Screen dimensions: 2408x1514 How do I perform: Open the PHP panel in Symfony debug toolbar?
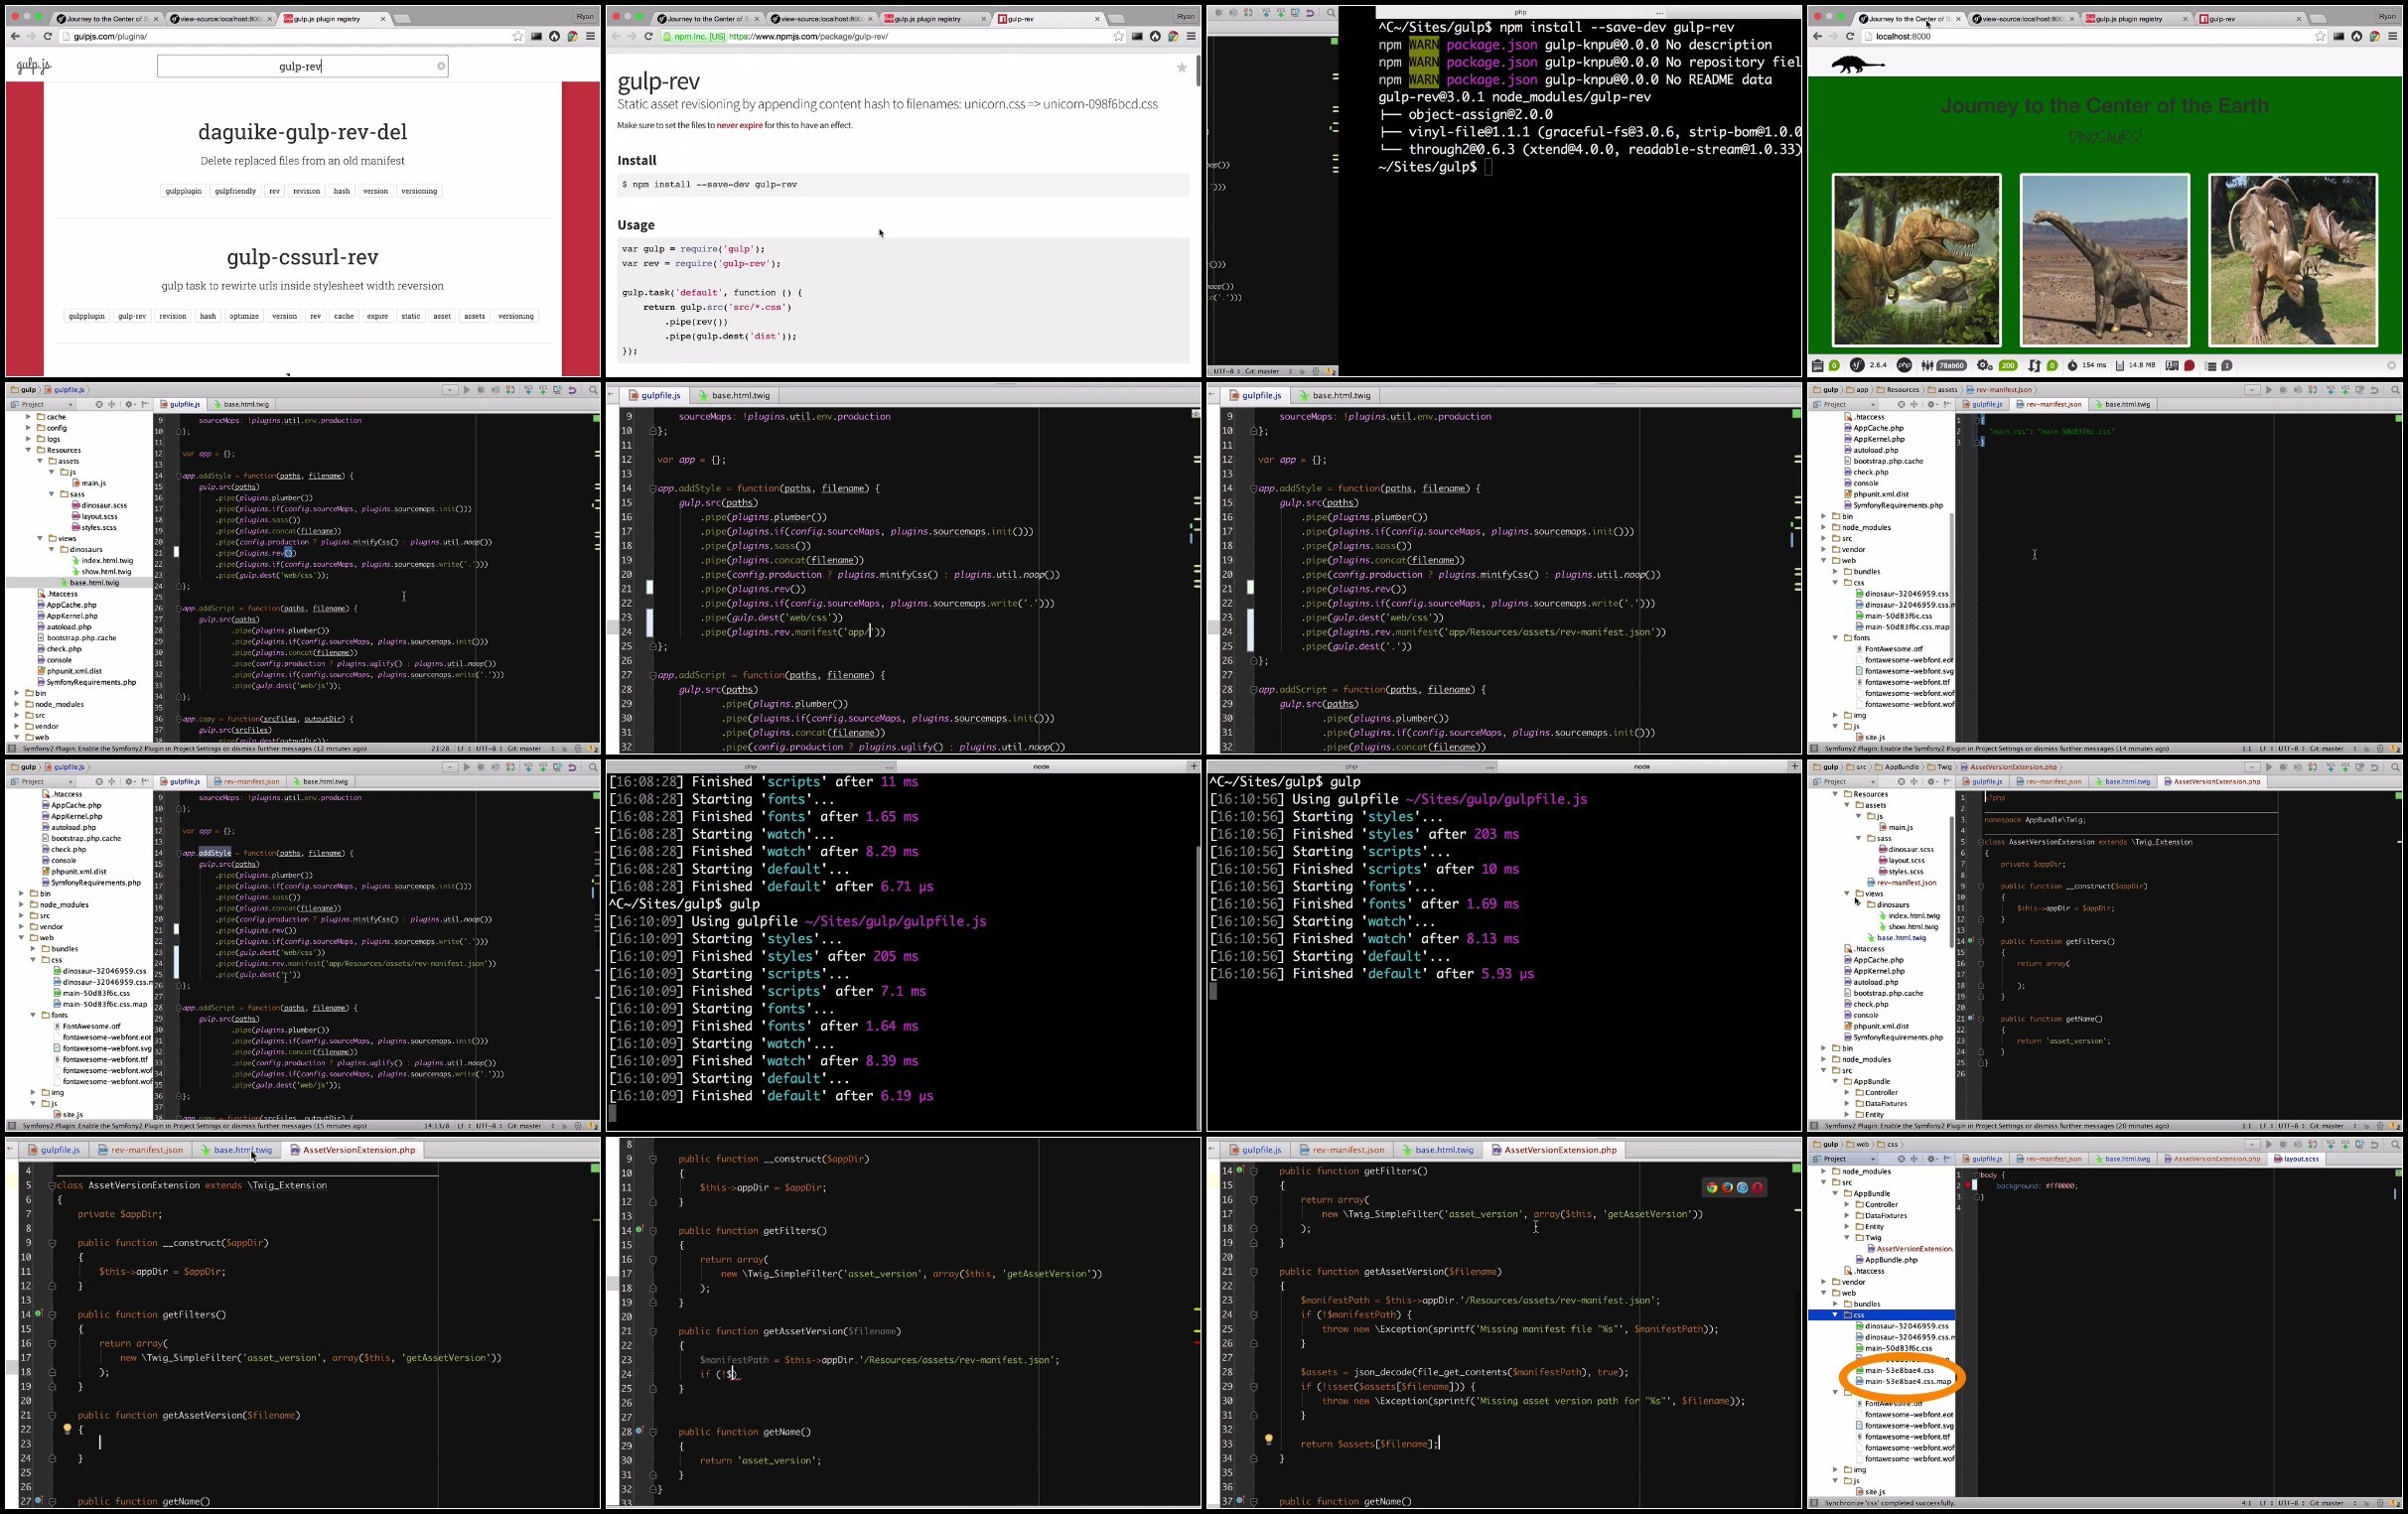[x=1905, y=366]
